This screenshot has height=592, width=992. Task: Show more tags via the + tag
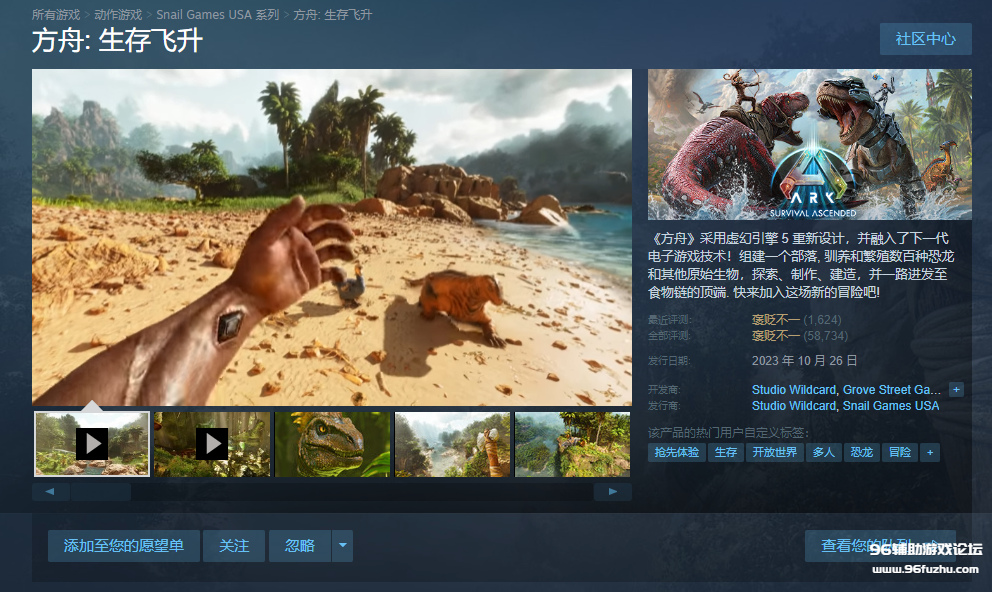click(929, 452)
